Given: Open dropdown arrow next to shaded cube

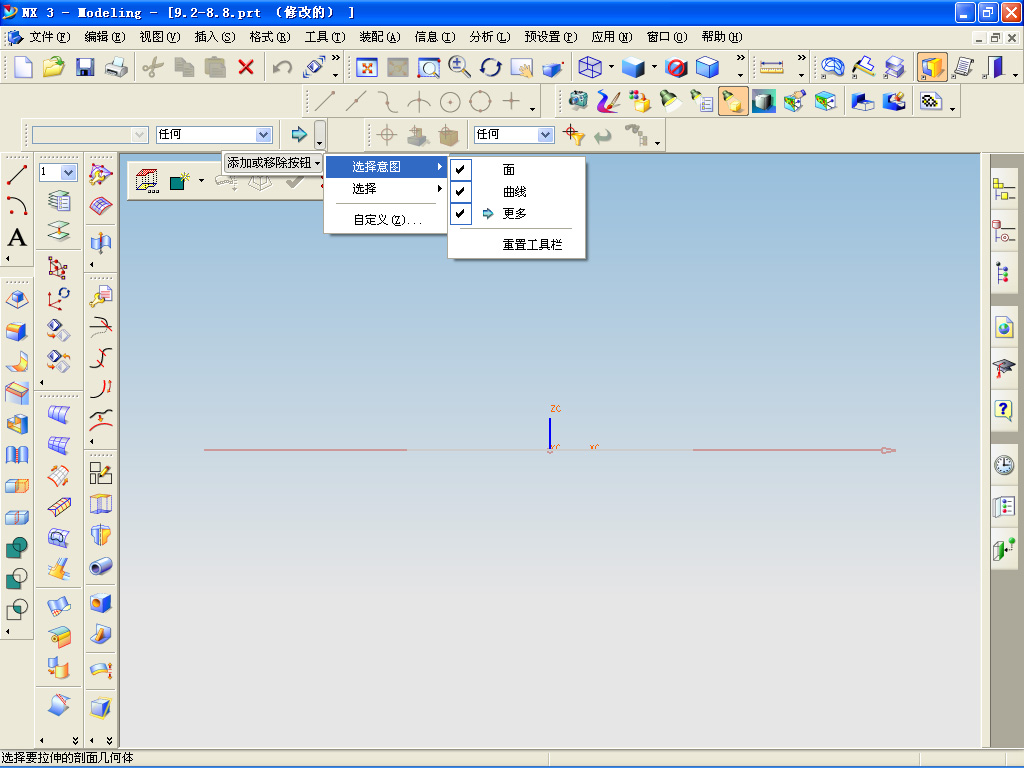Looking at the screenshot, I should pos(654,67).
